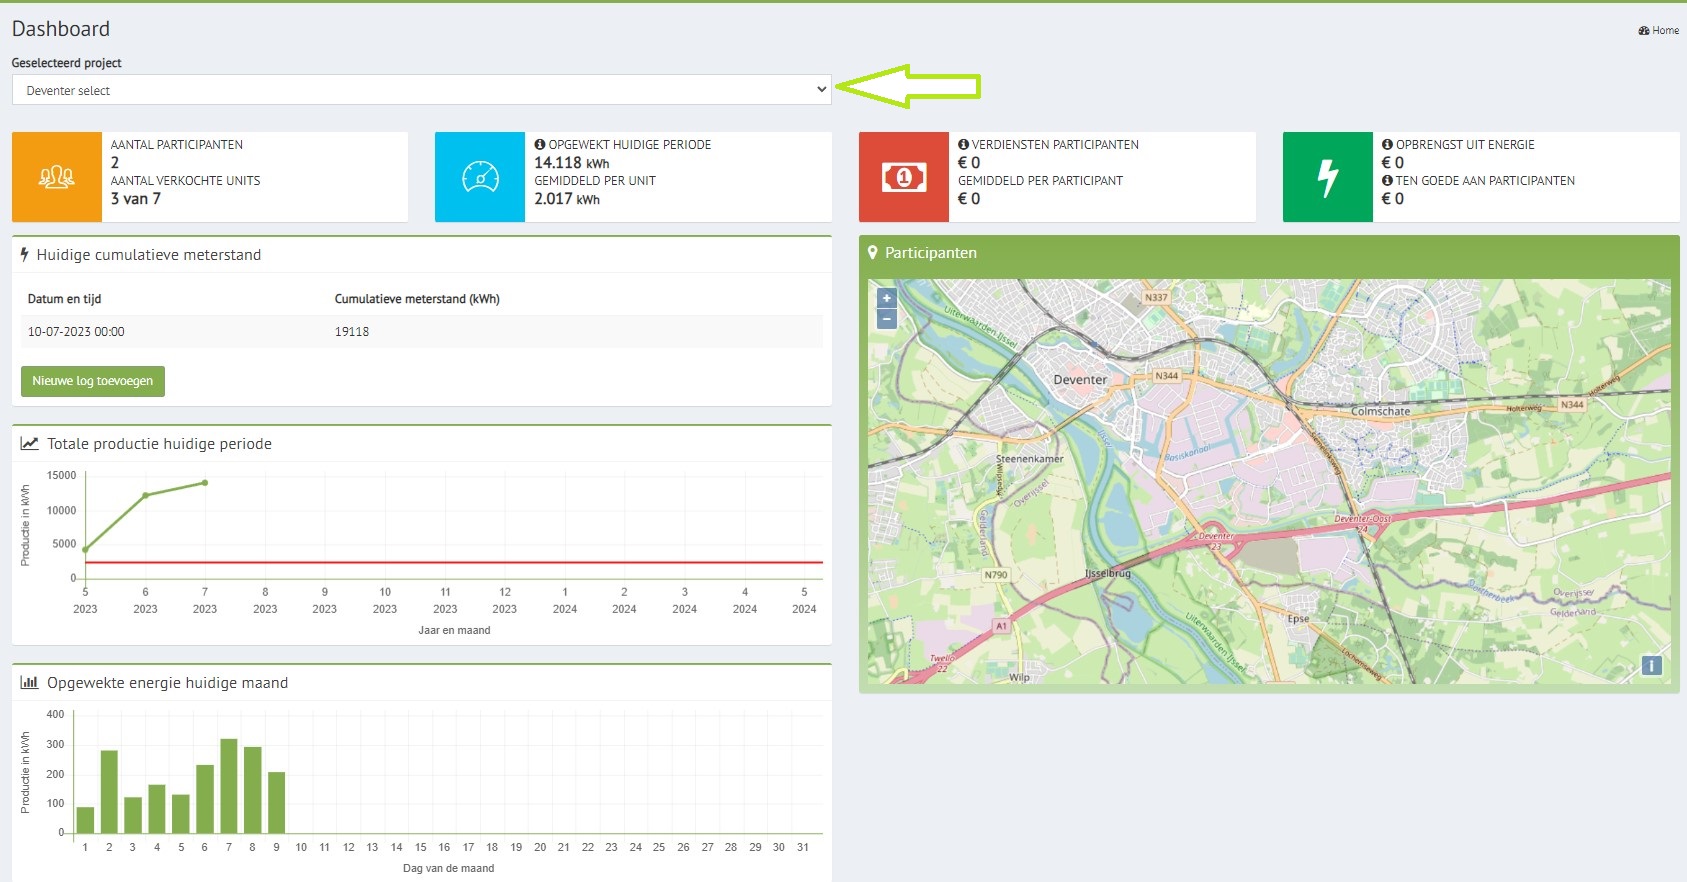Click the Colmschate label on the map
1687x882 pixels.
coord(1381,411)
